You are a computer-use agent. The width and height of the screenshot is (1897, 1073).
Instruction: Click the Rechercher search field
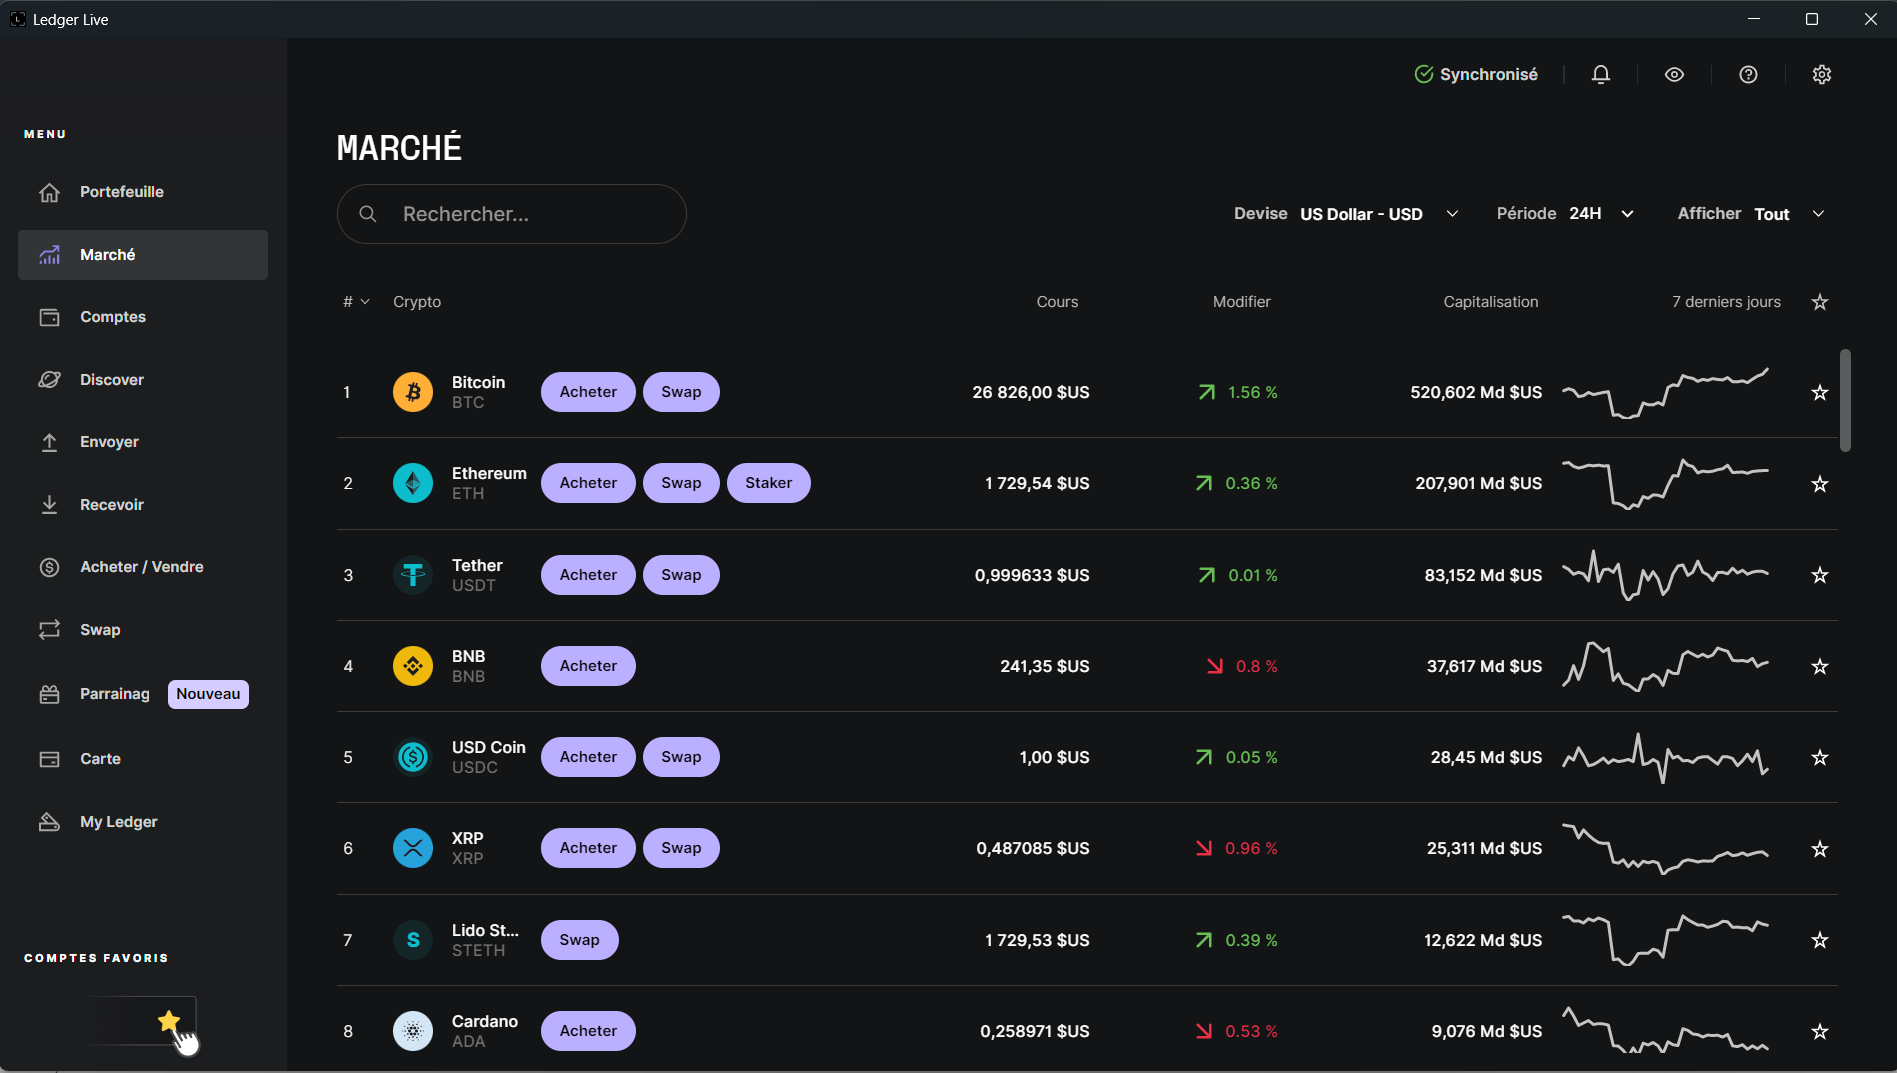pyautogui.click(x=511, y=214)
